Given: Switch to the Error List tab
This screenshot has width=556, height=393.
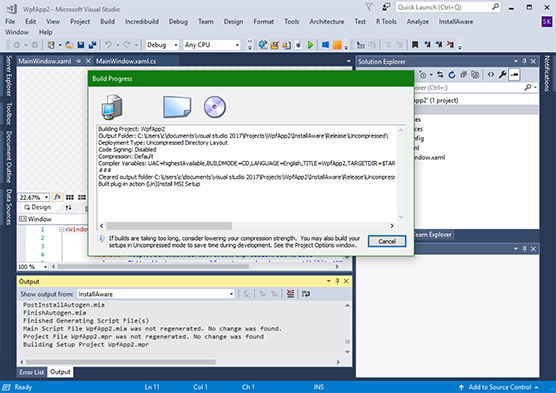Looking at the screenshot, I should (32, 372).
